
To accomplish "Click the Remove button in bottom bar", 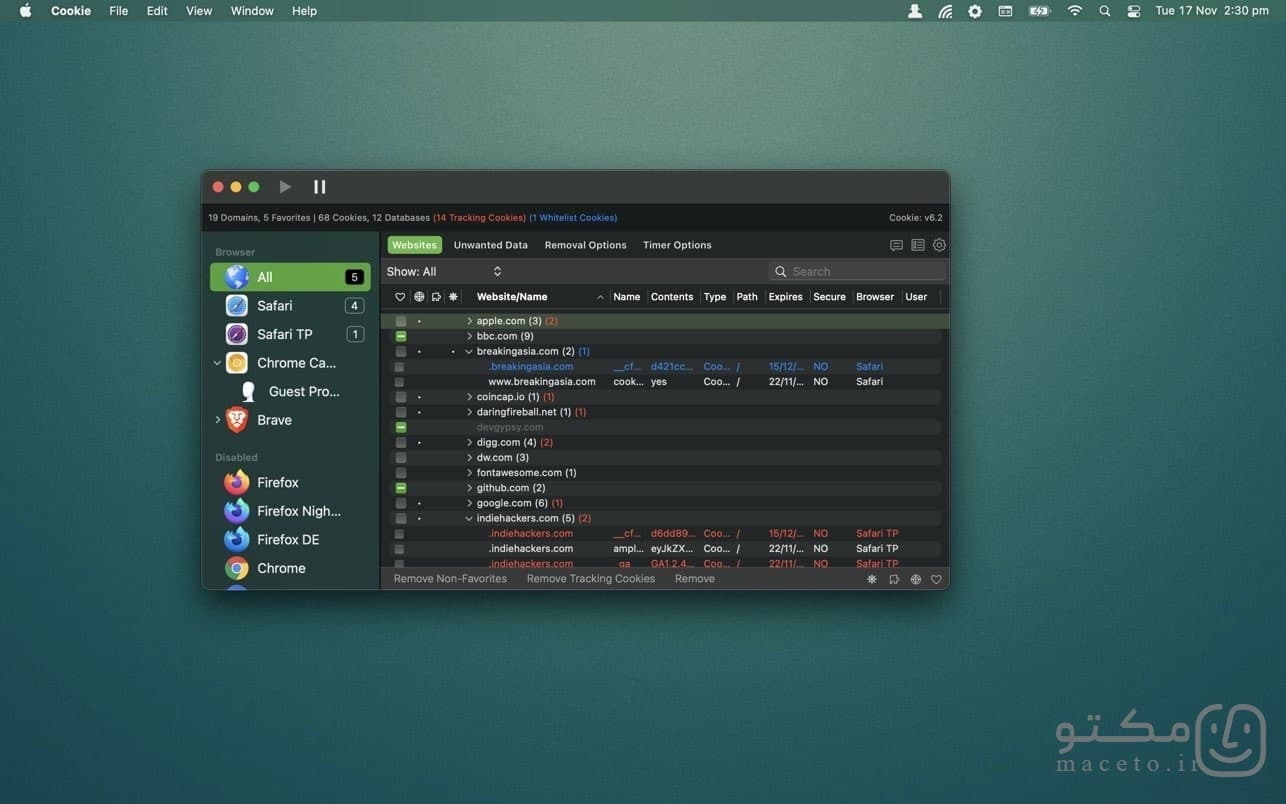I will [x=695, y=579].
